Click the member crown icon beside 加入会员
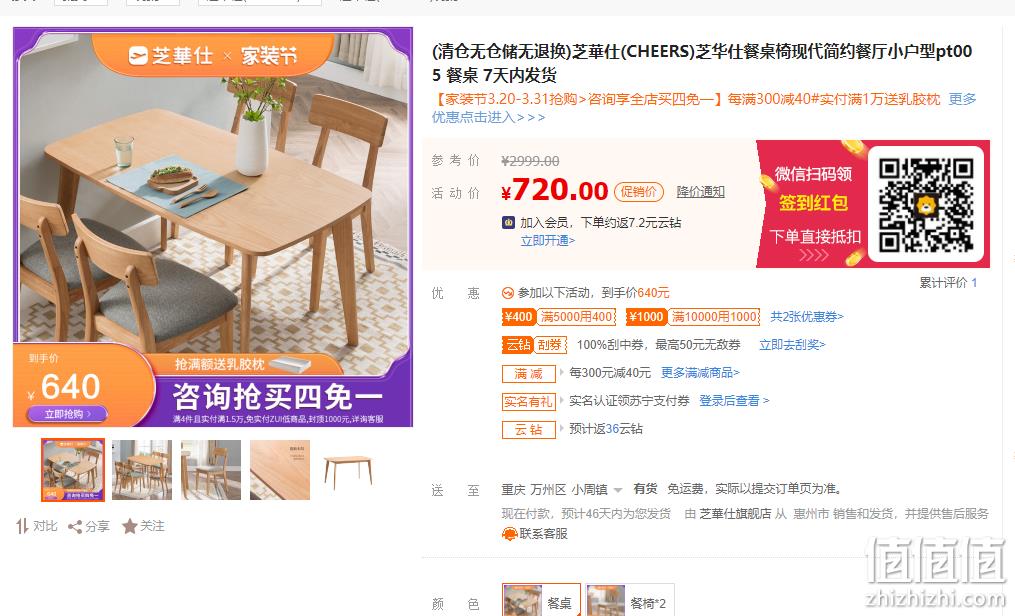The image size is (1015, 616). (509, 223)
